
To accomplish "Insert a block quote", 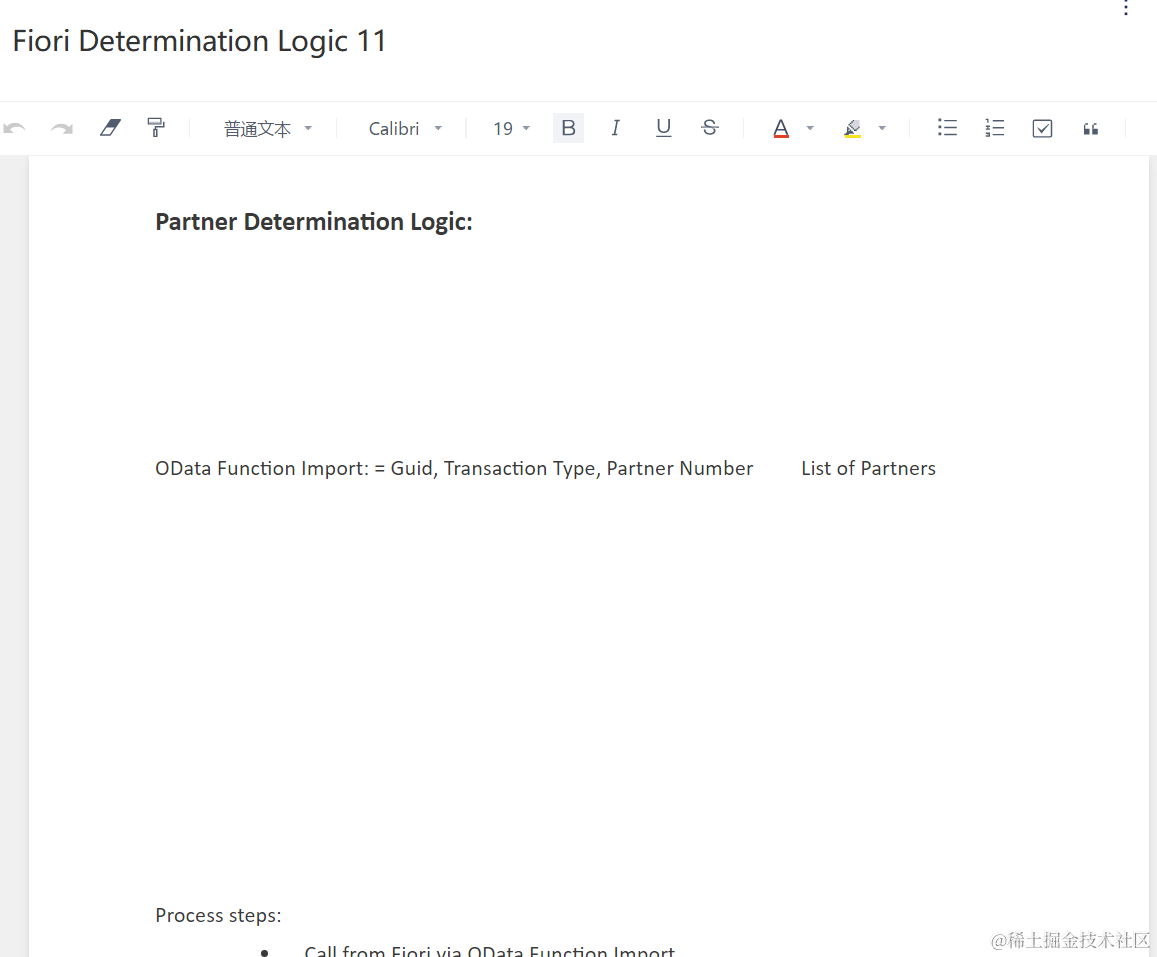I will click(1091, 129).
